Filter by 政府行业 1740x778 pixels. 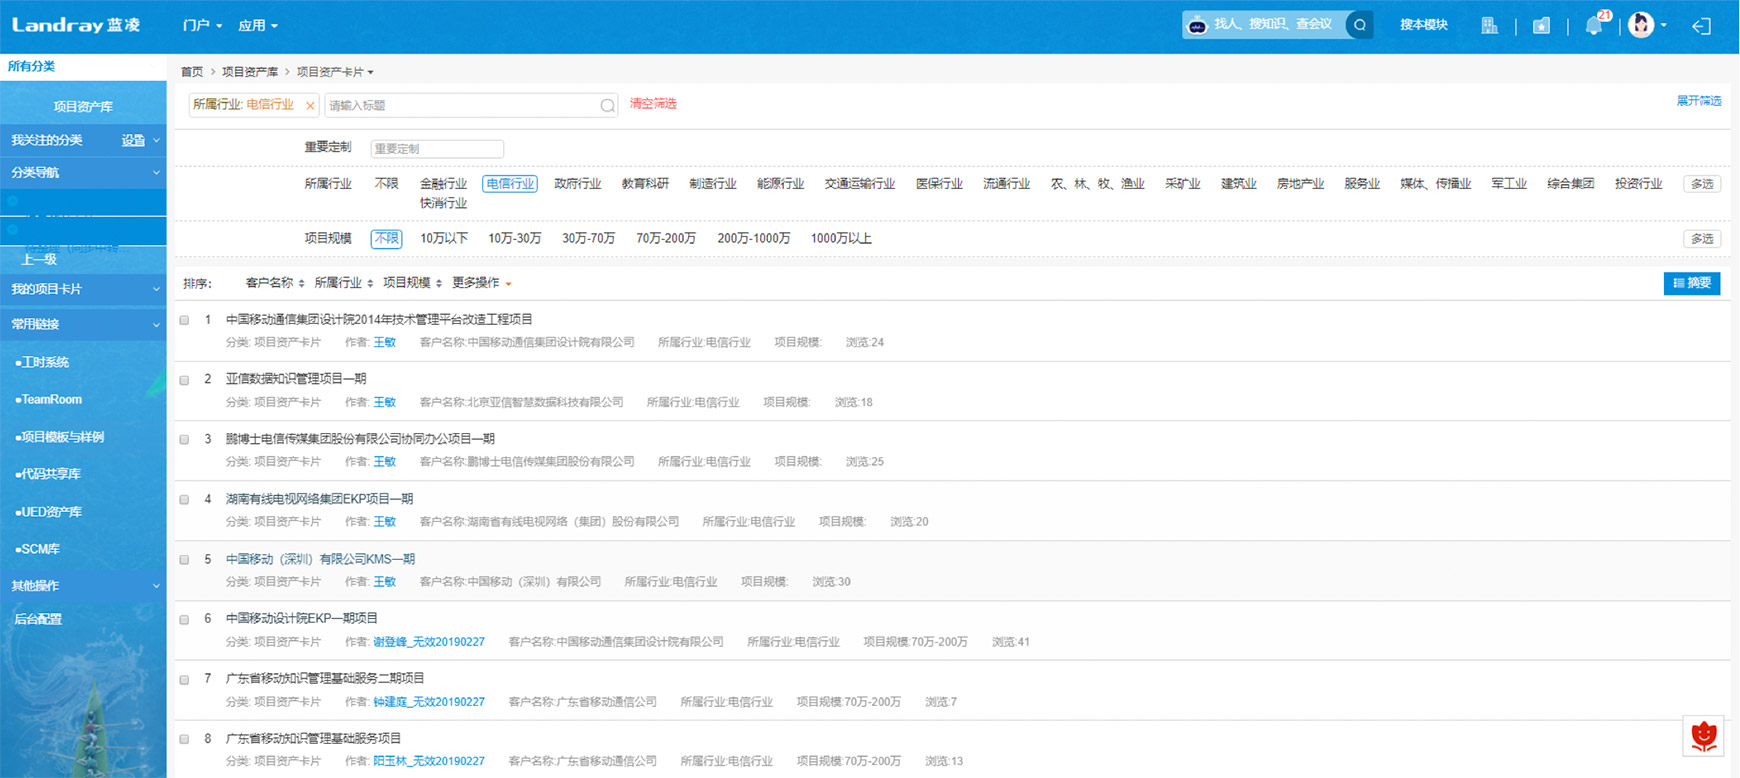tap(578, 184)
